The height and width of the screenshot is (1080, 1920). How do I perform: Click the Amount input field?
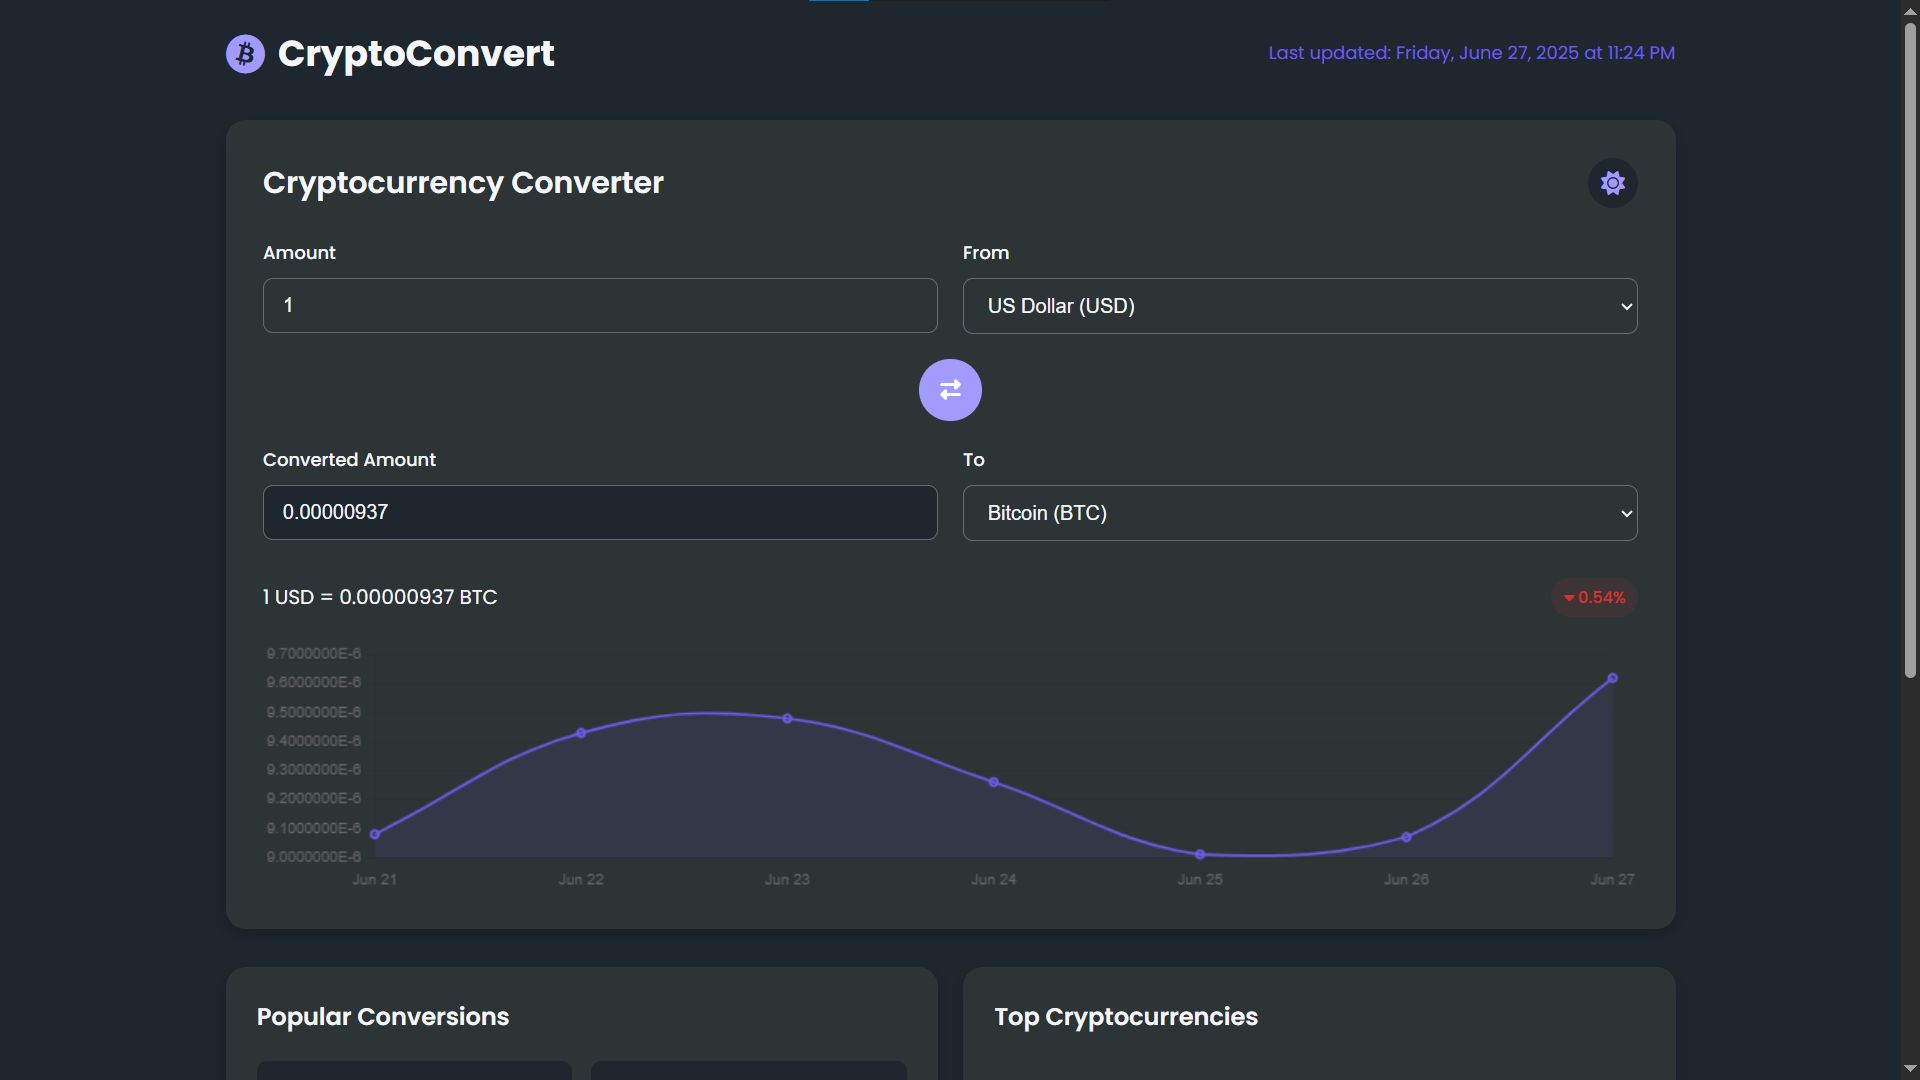coord(600,306)
